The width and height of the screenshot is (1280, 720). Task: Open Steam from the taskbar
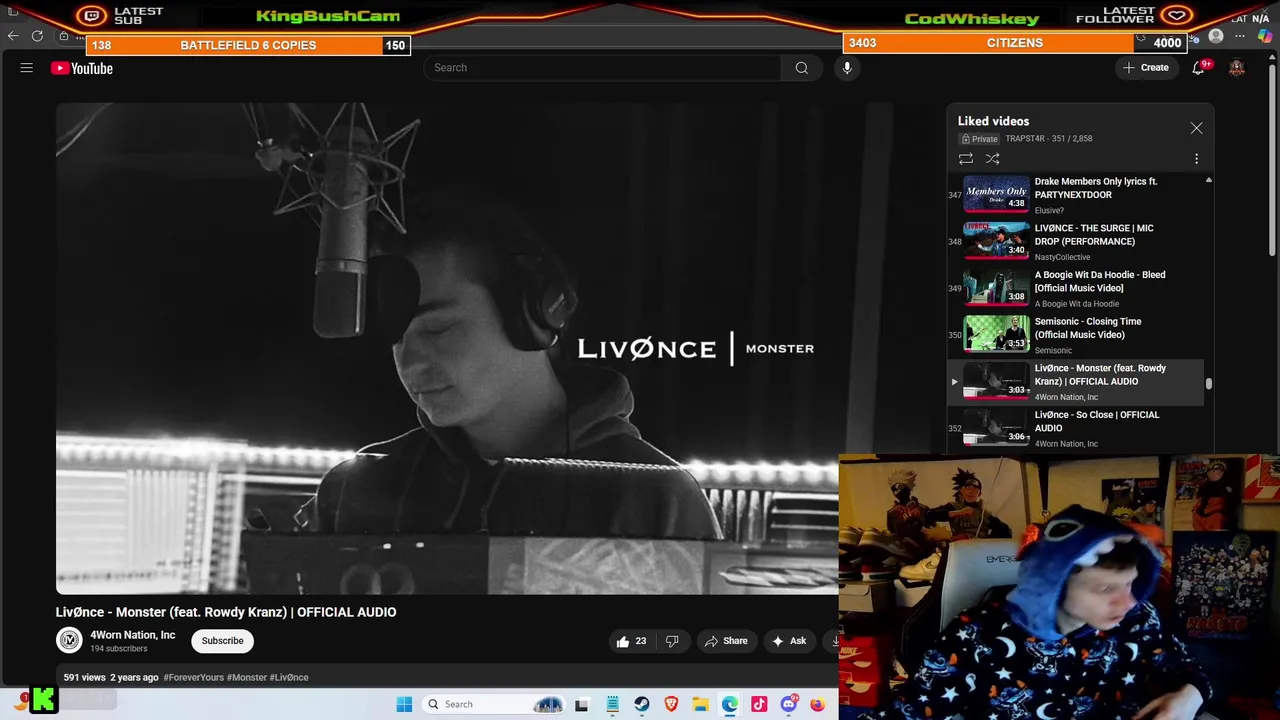(641, 704)
